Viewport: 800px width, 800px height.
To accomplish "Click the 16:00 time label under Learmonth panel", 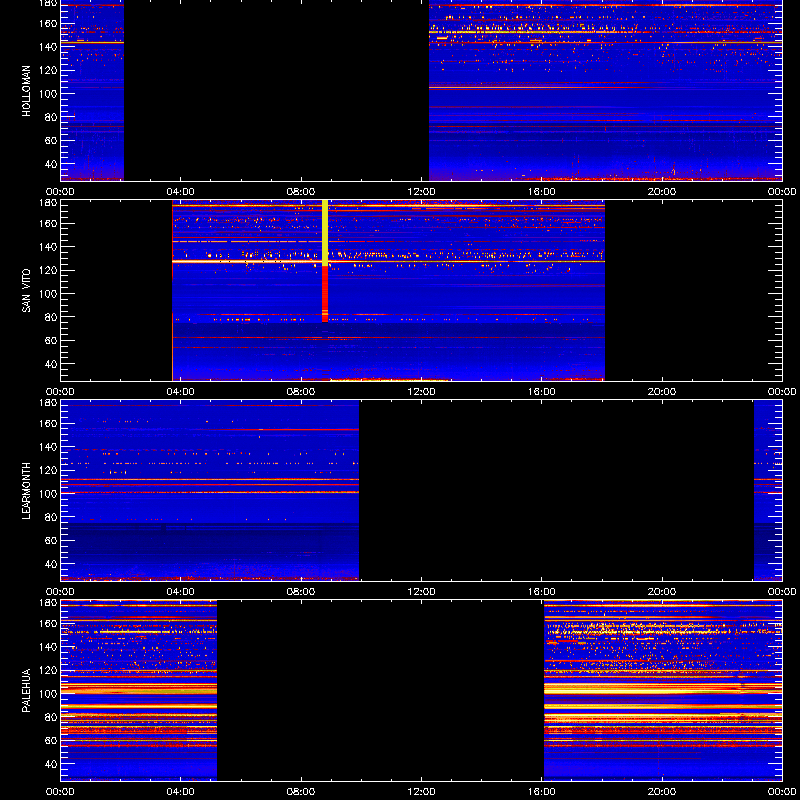I will 542,592.
